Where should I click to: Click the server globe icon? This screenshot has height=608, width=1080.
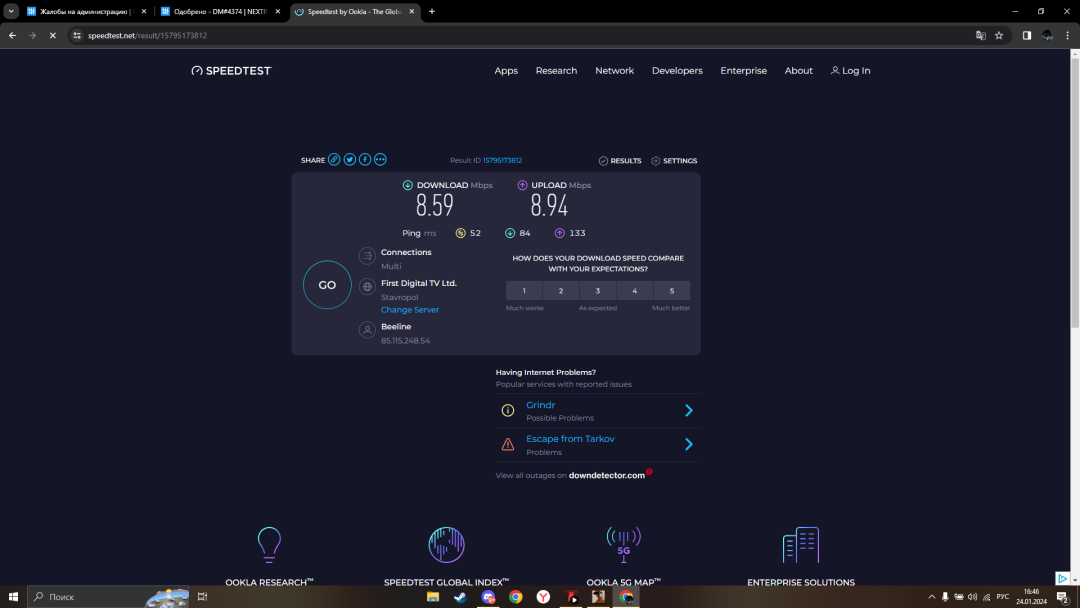pyautogui.click(x=367, y=286)
